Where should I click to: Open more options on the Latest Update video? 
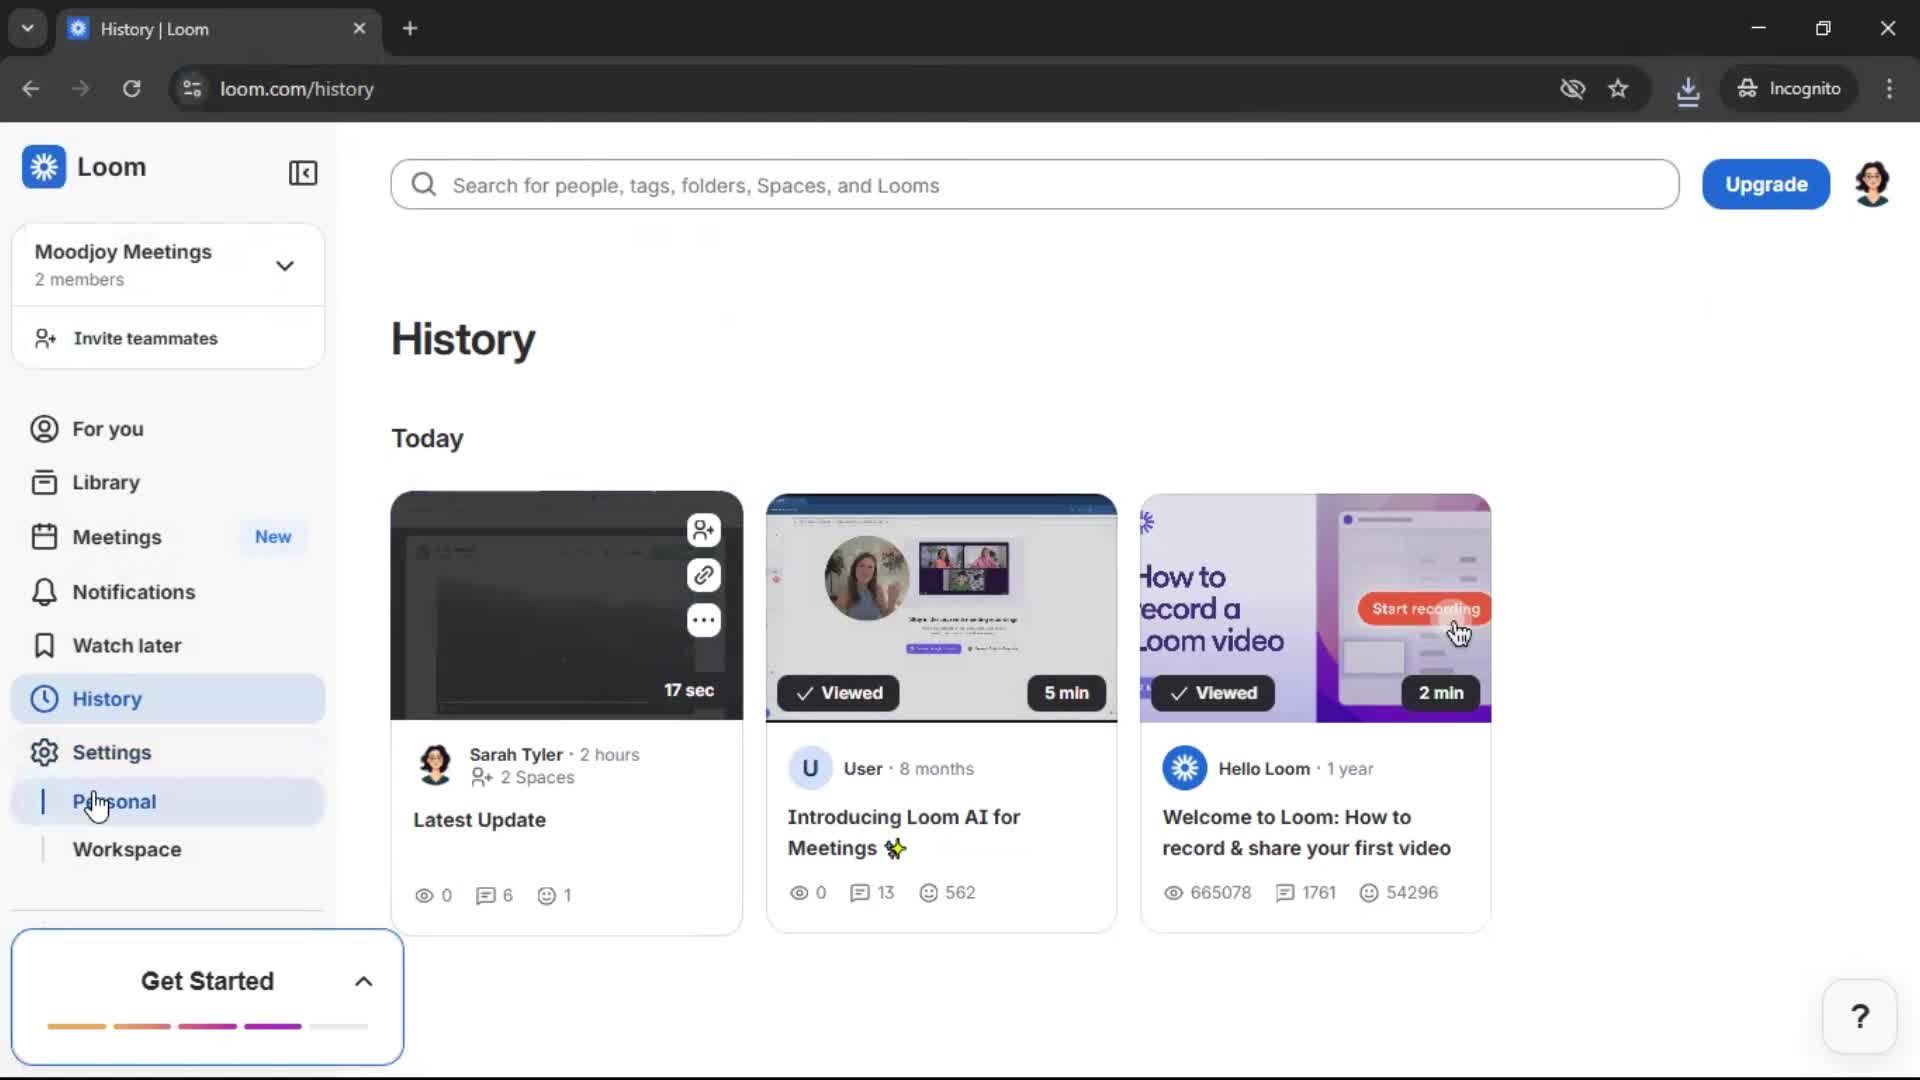click(x=703, y=620)
